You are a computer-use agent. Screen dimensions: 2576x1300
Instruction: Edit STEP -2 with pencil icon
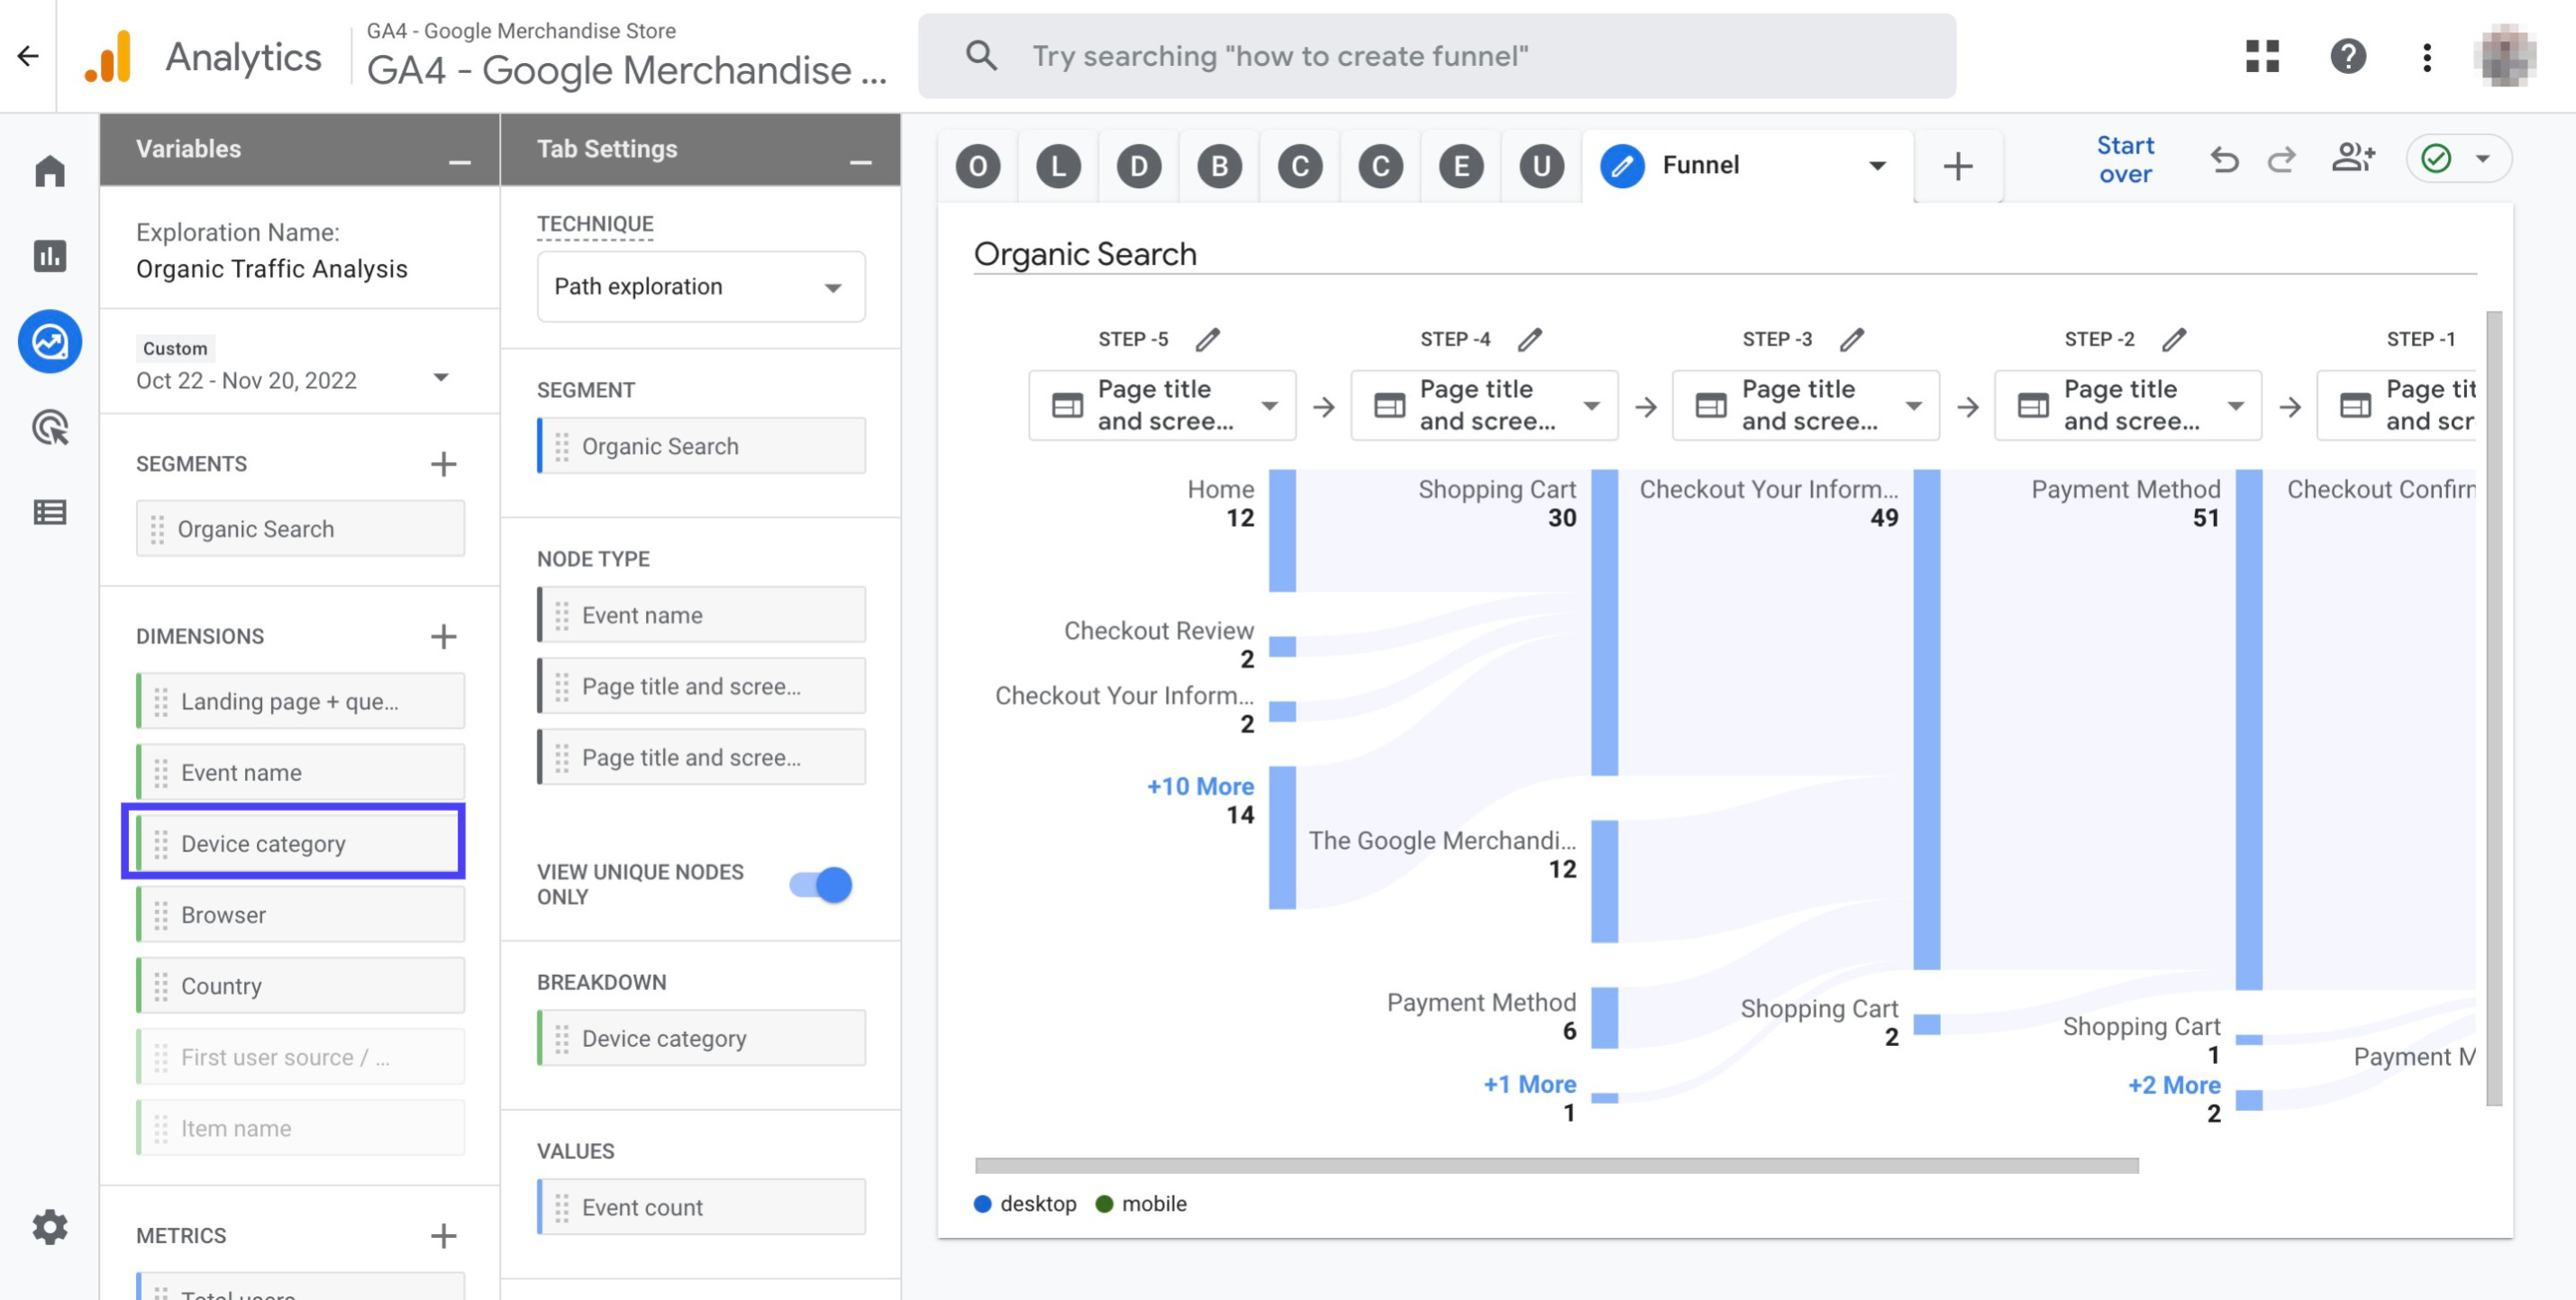click(2174, 340)
